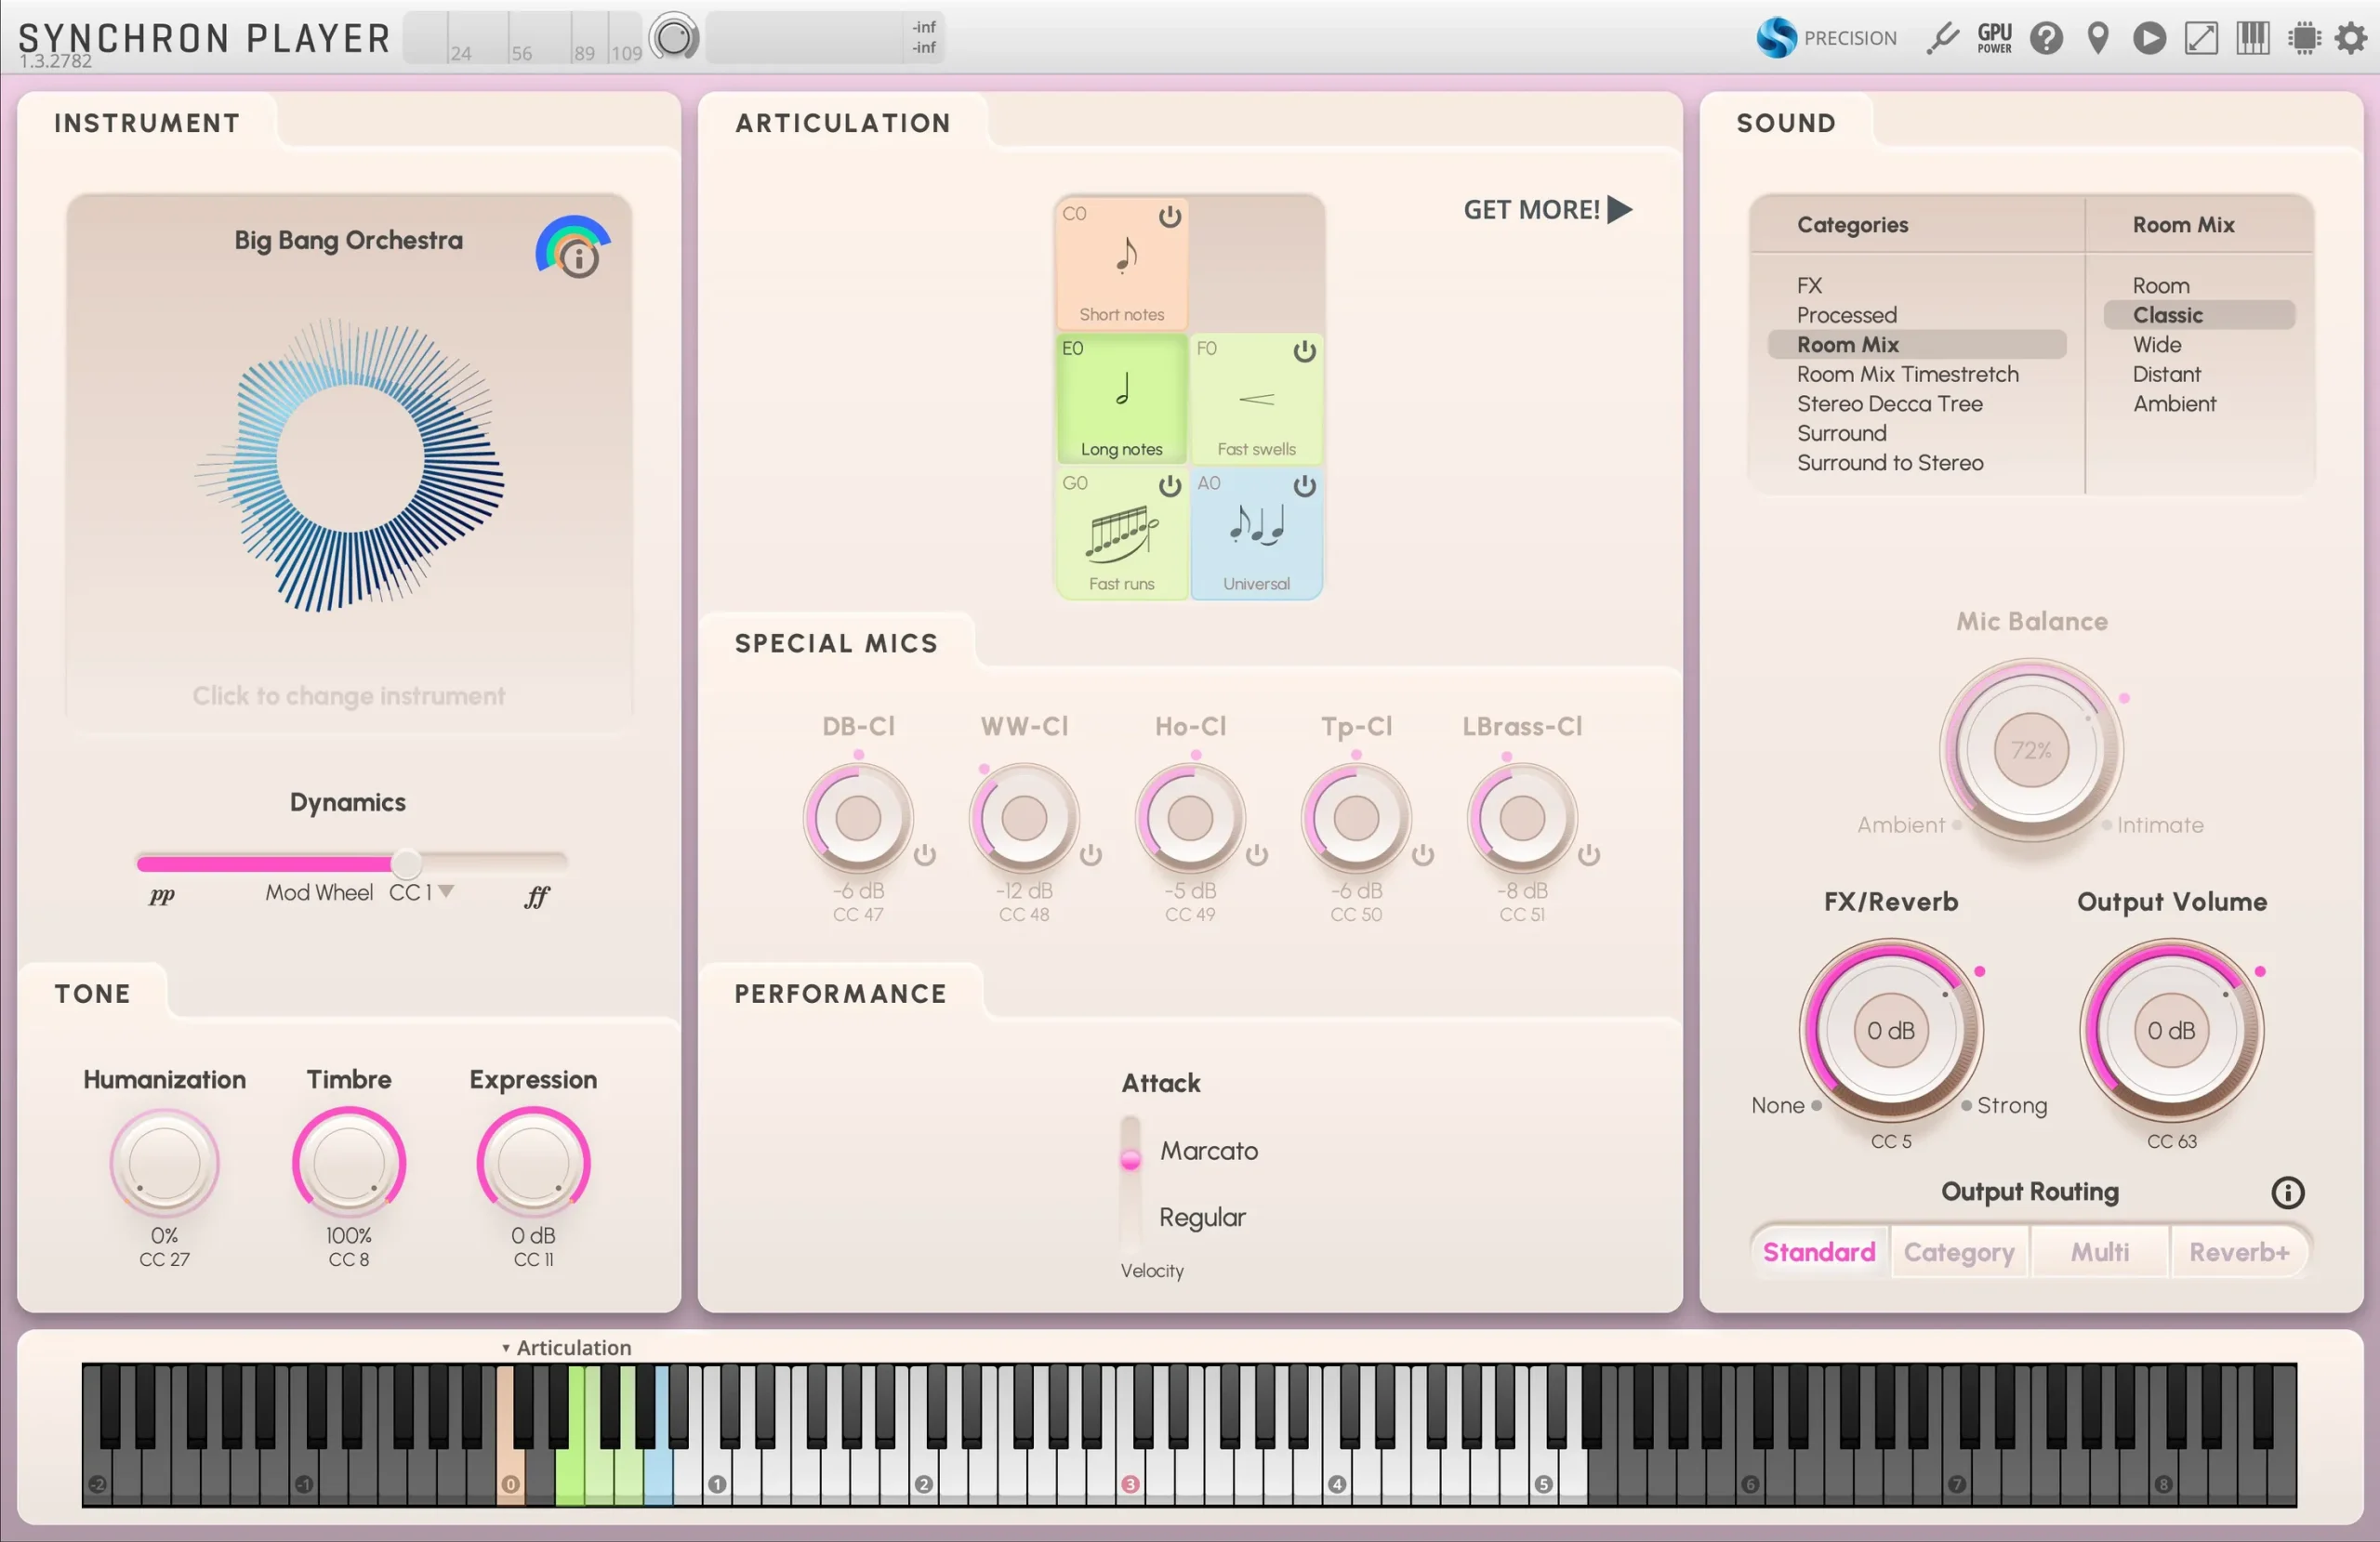Click the tuning fork icon
This screenshot has width=2380, height=1542.
coord(1942,39)
